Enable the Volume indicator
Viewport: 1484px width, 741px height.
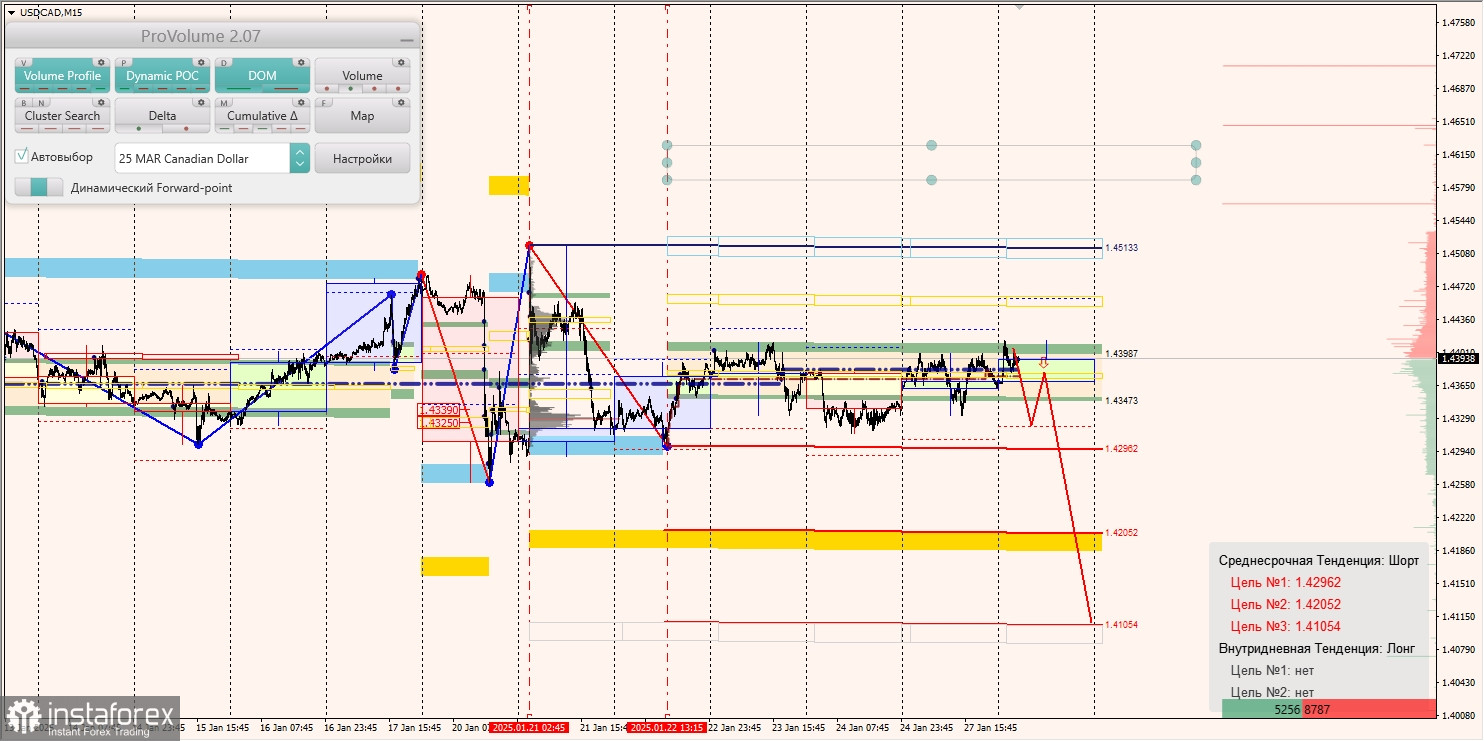click(362, 76)
